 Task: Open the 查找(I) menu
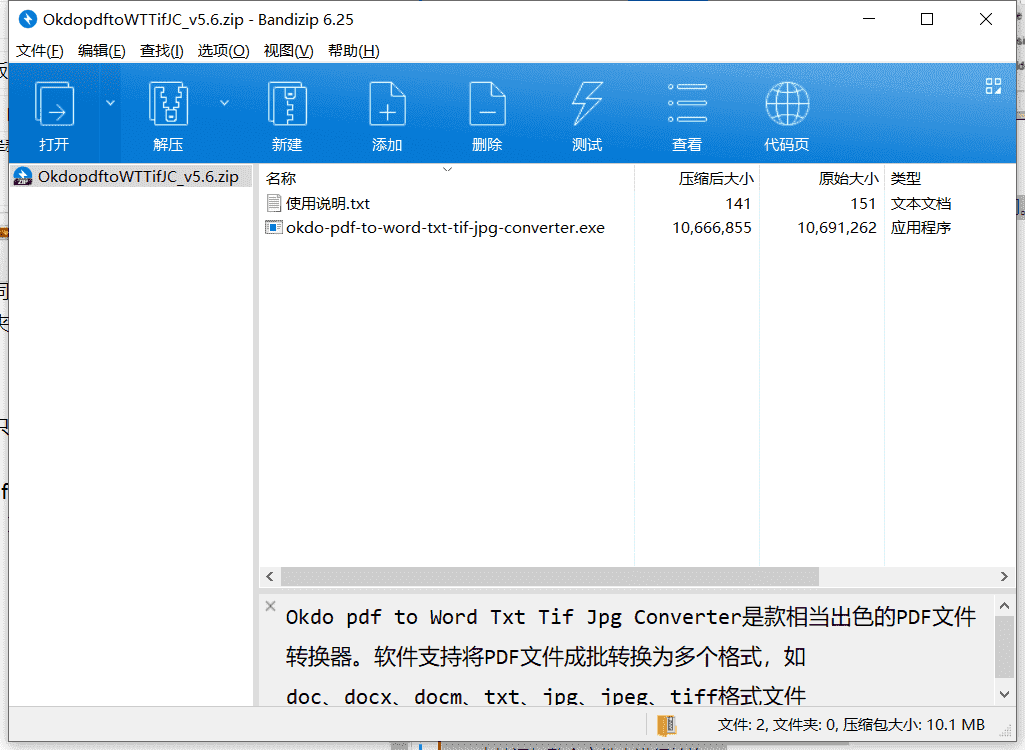[161, 51]
